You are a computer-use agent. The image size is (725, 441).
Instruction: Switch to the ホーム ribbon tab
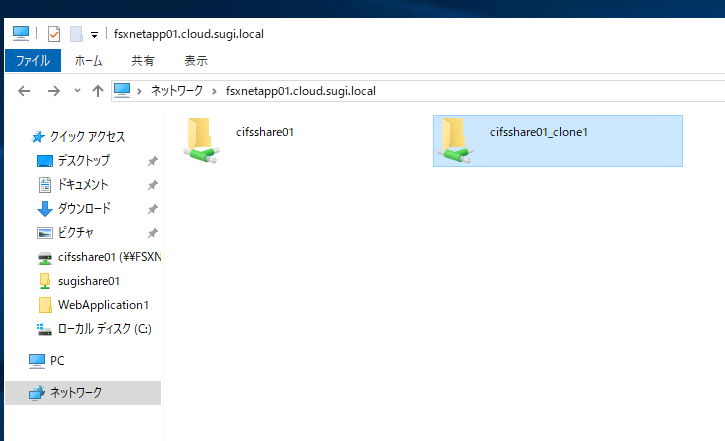[88, 61]
